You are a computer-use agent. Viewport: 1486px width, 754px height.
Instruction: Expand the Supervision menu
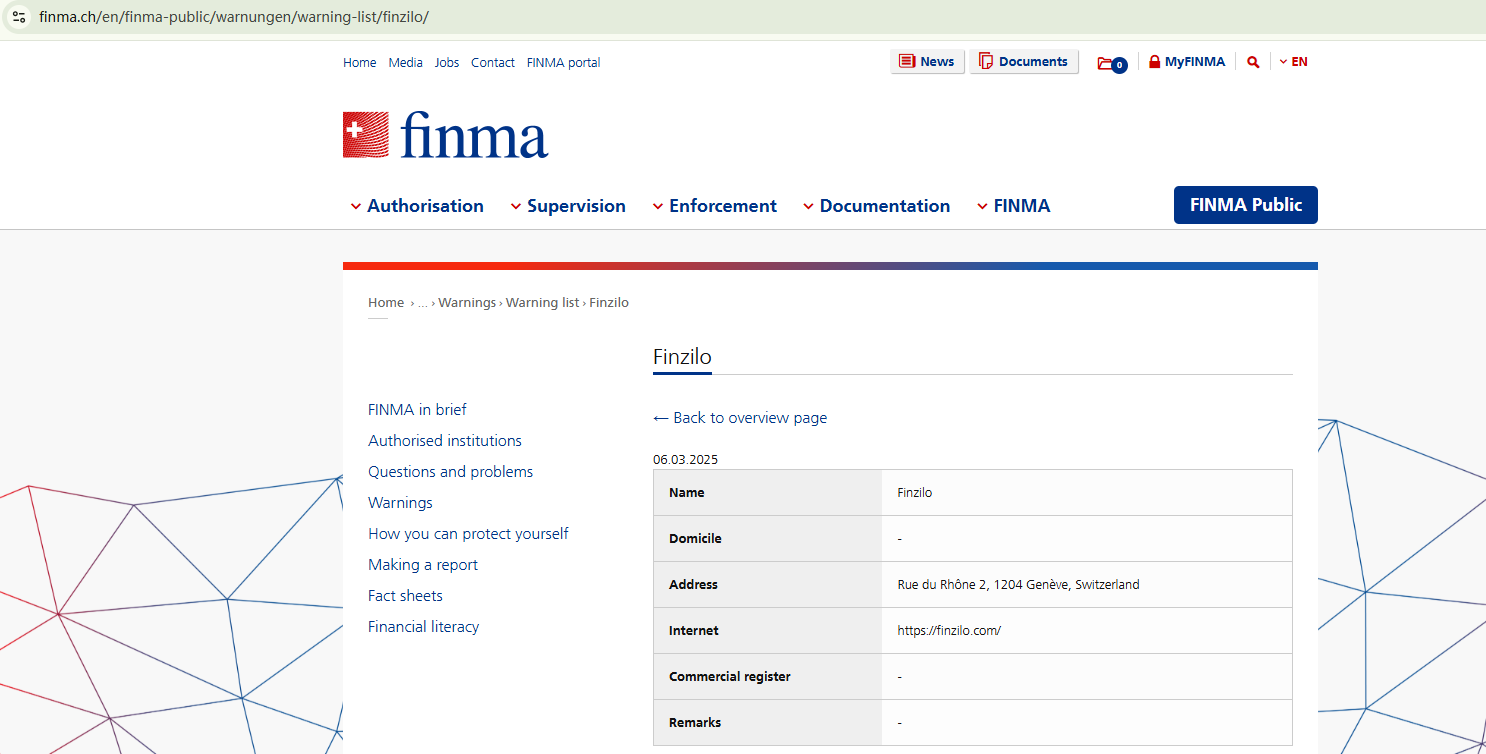click(568, 206)
